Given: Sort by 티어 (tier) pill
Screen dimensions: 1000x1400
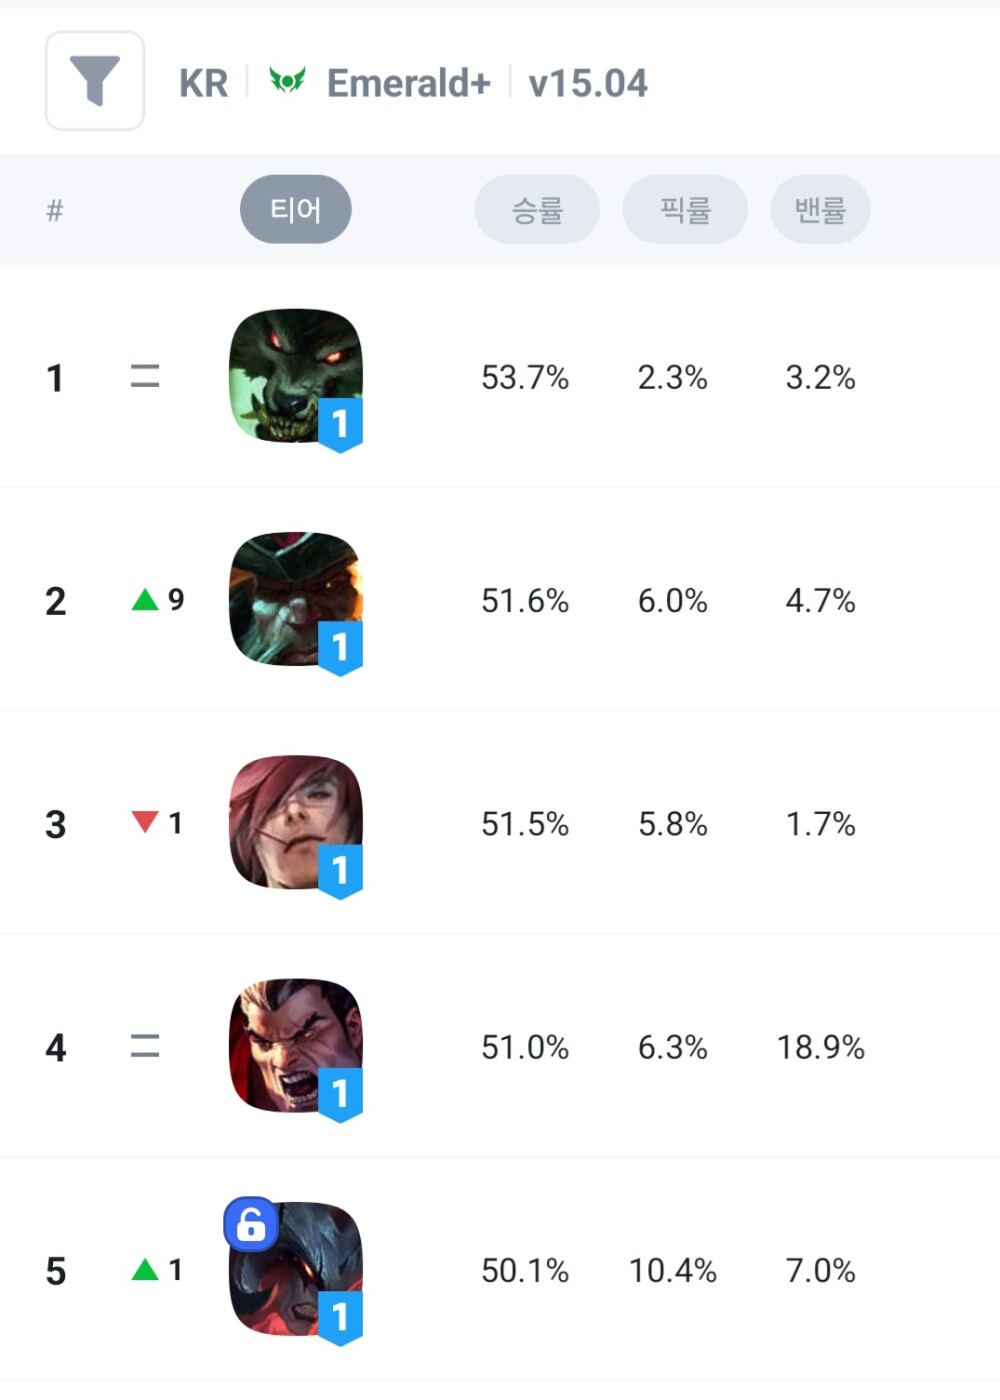Looking at the screenshot, I should (x=296, y=210).
